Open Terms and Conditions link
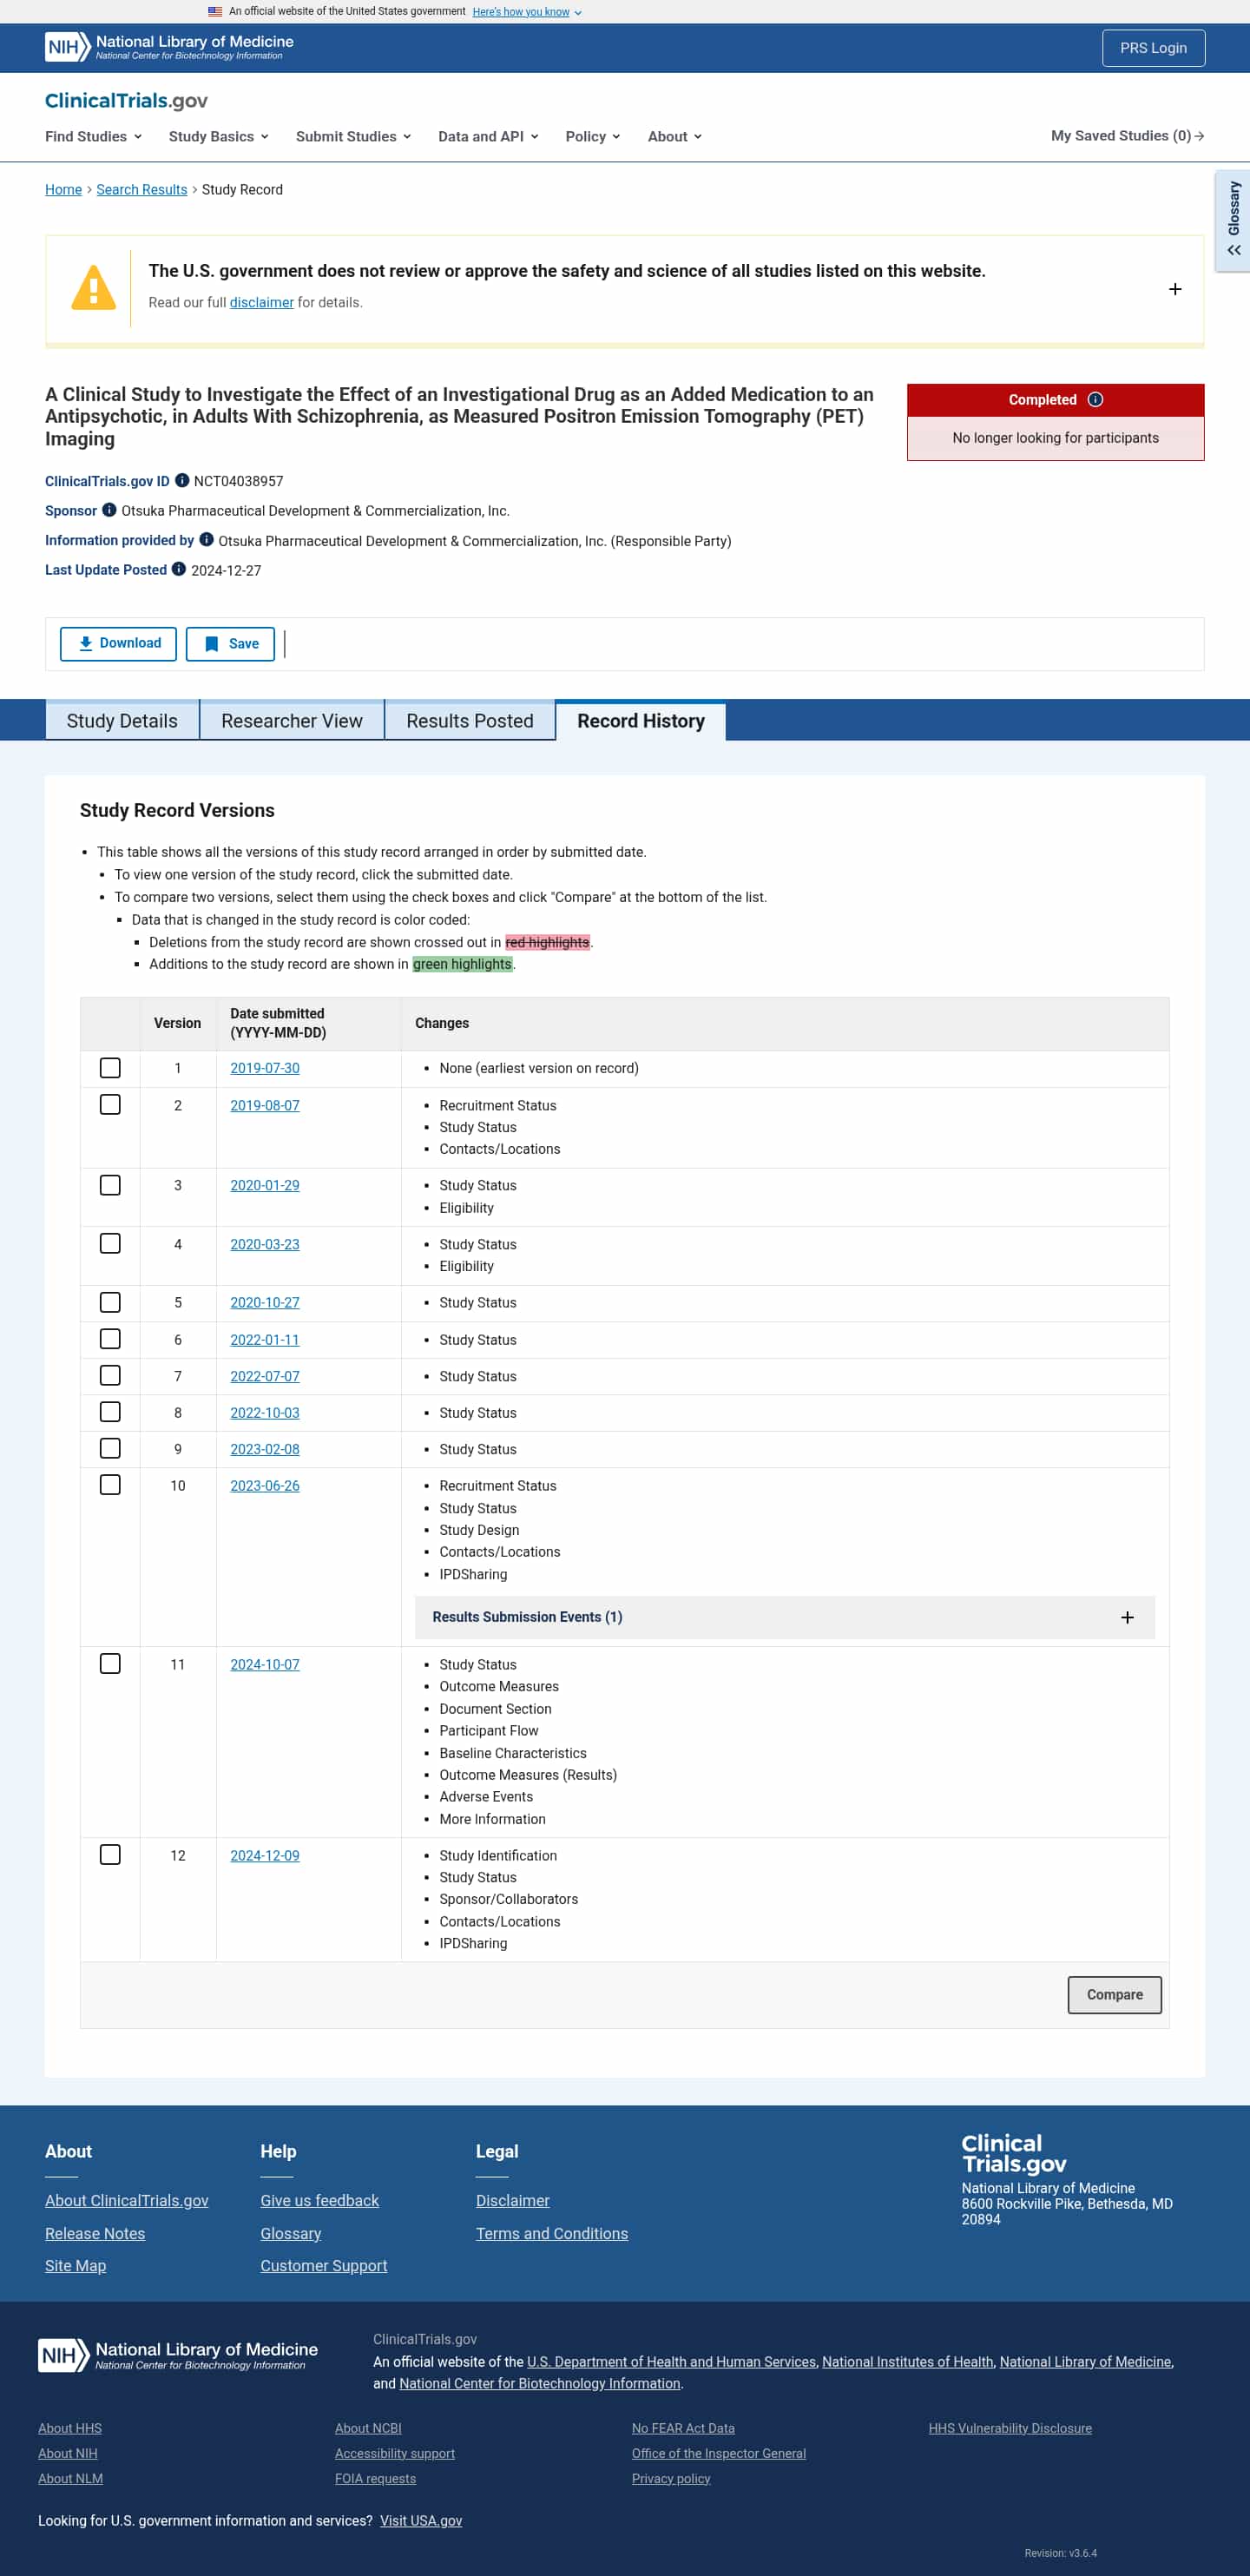 pyautogui.click(x=552, y=2234)
